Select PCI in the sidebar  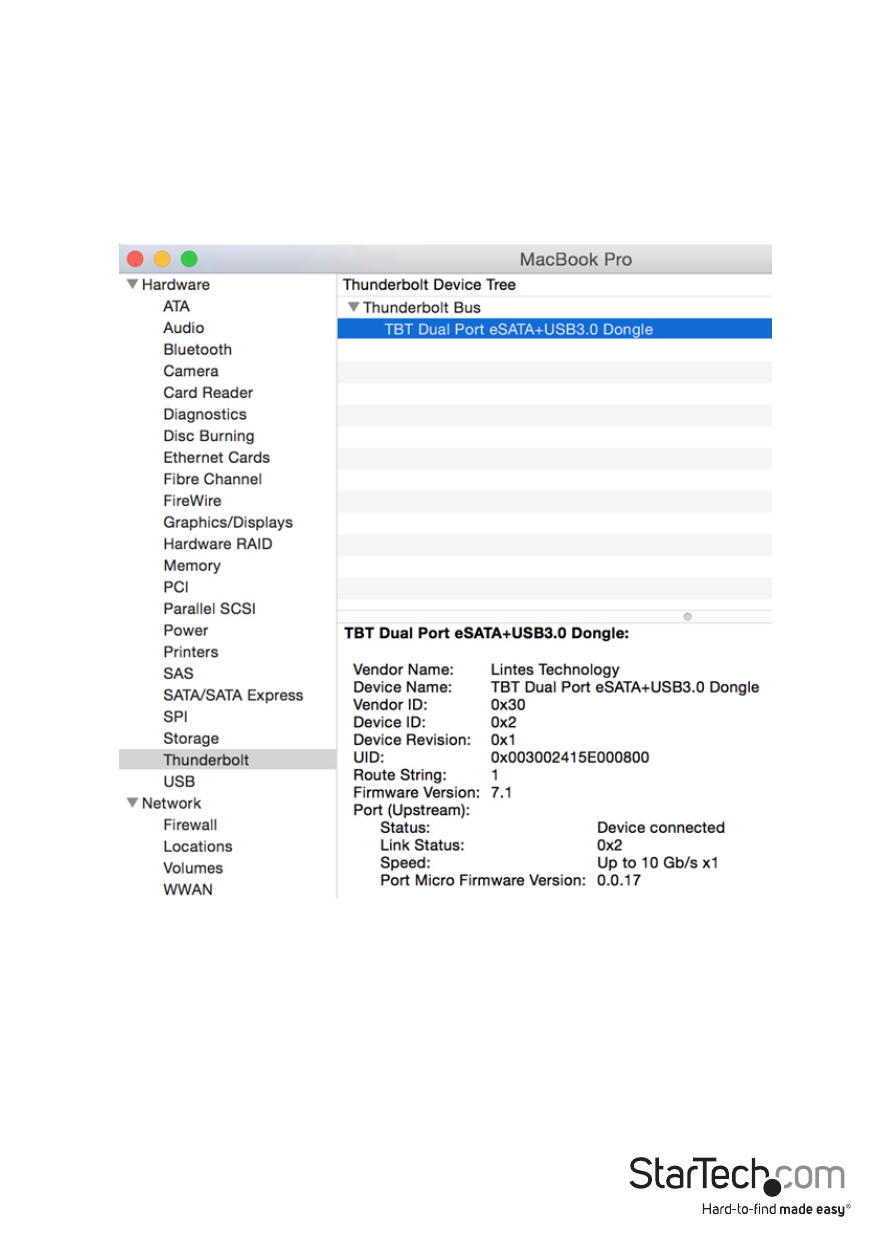(176, 587)
